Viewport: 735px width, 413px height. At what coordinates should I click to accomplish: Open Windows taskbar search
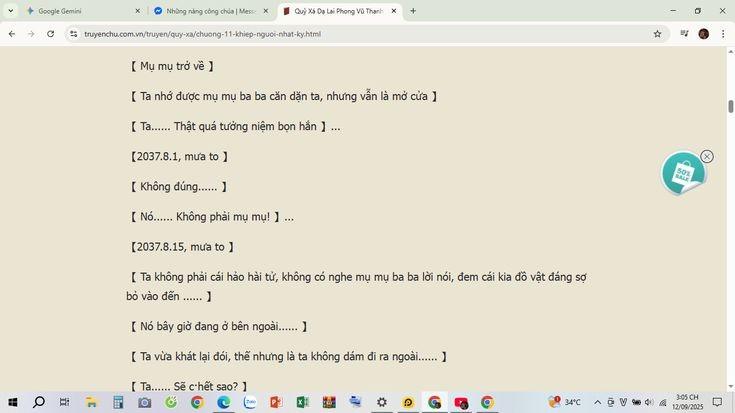click(x=39, y=402)
